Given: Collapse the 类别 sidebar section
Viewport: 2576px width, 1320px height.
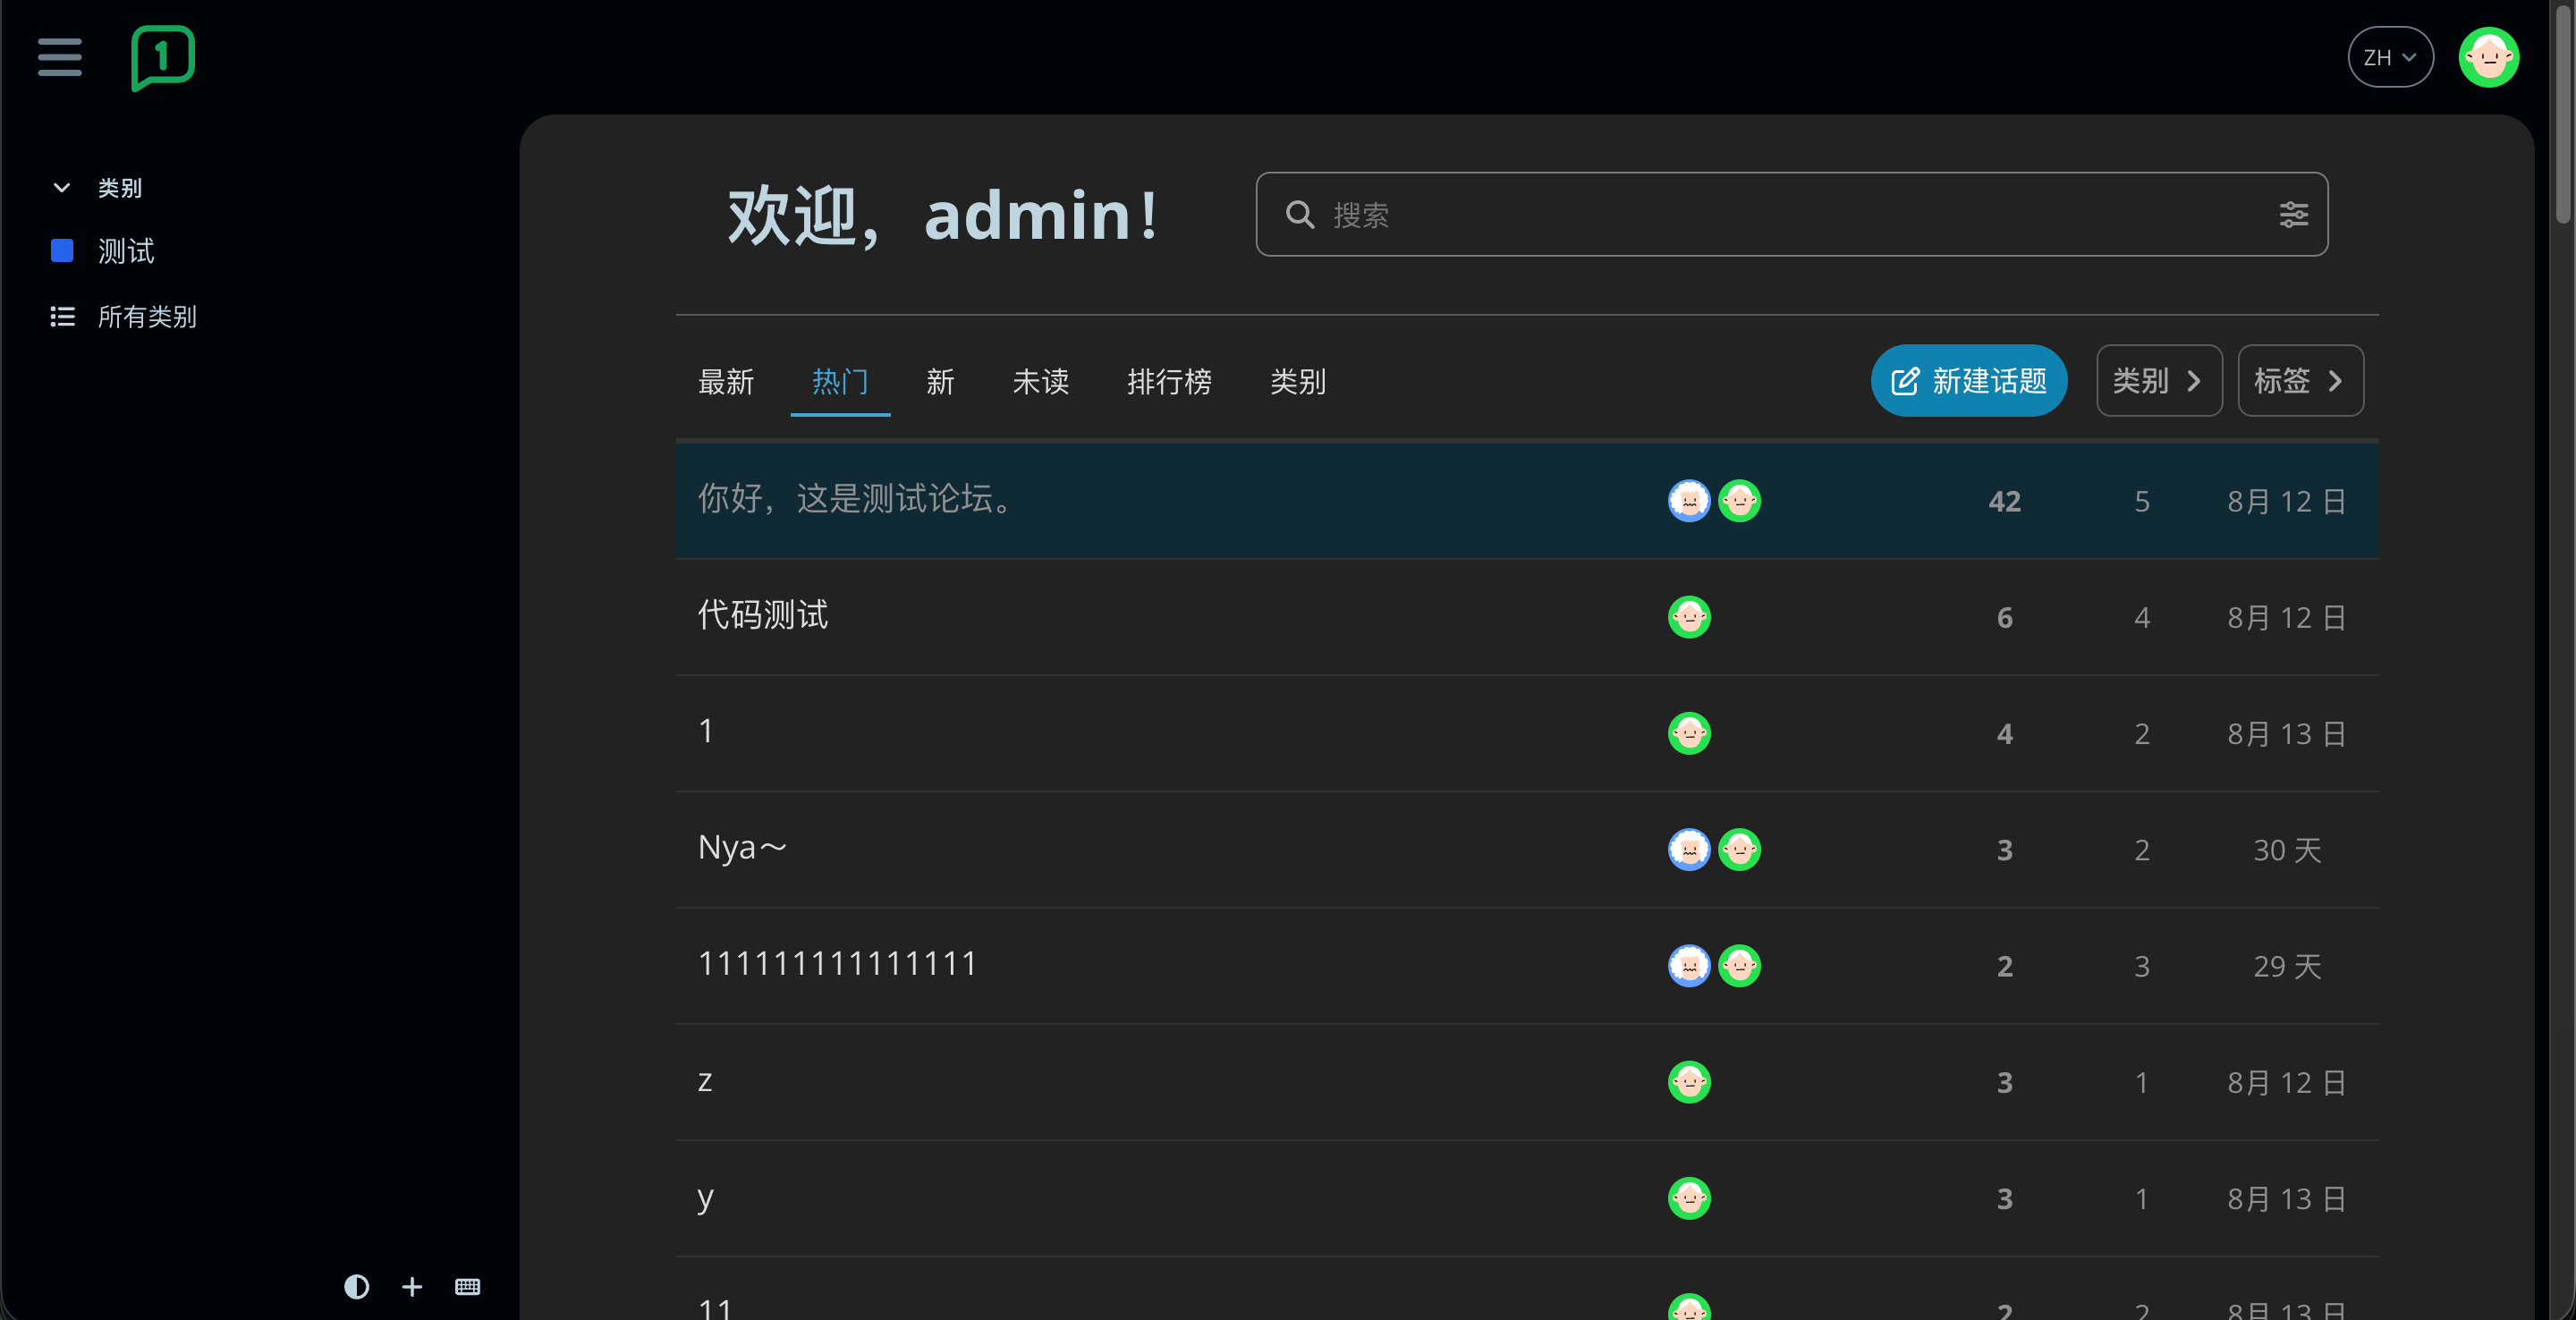Looking at the screenshot, I should [96, 188].
